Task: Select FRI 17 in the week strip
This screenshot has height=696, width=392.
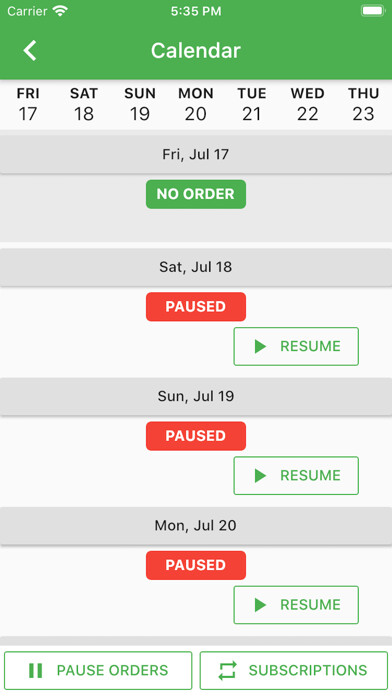Action: [x=28, y=104]
